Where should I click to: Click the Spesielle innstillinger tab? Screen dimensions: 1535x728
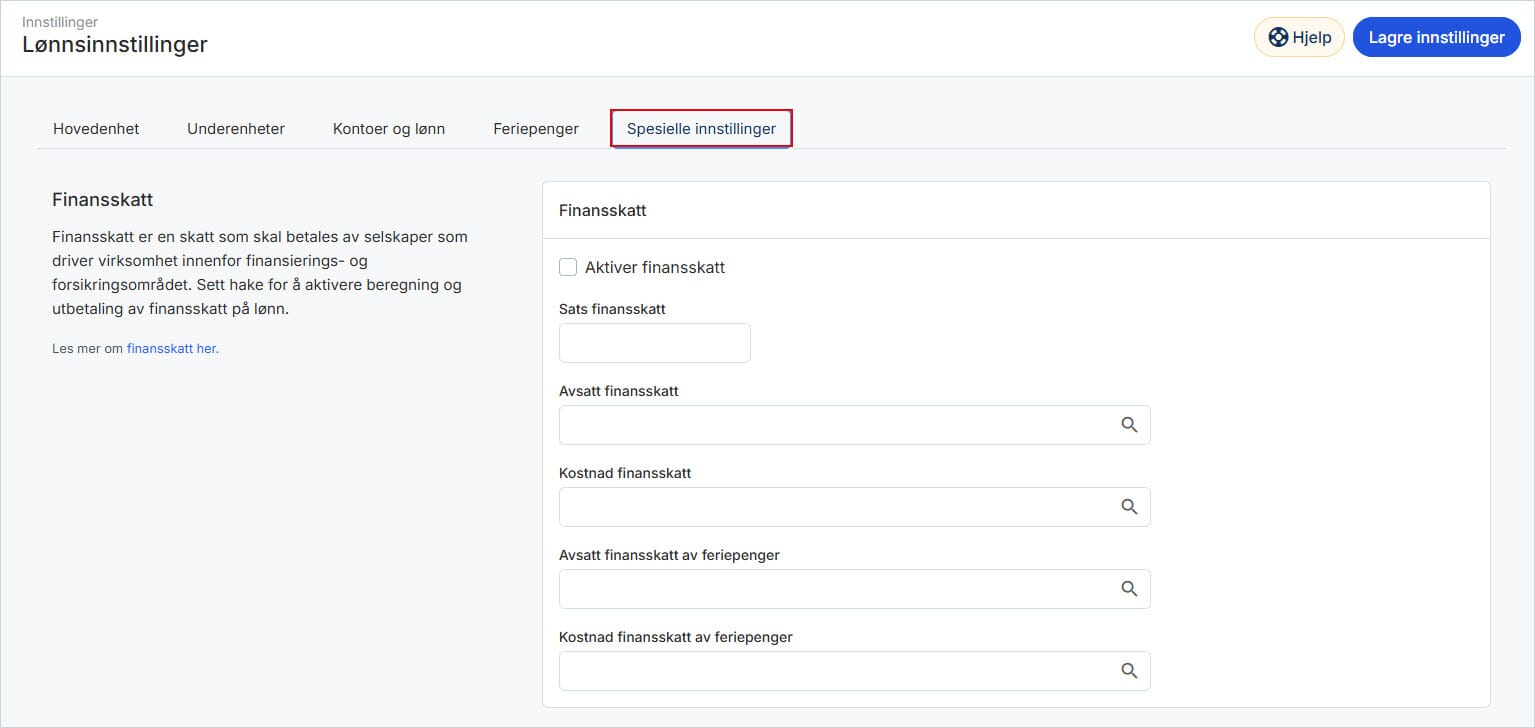pyautogui.click(x=701, y=129)
